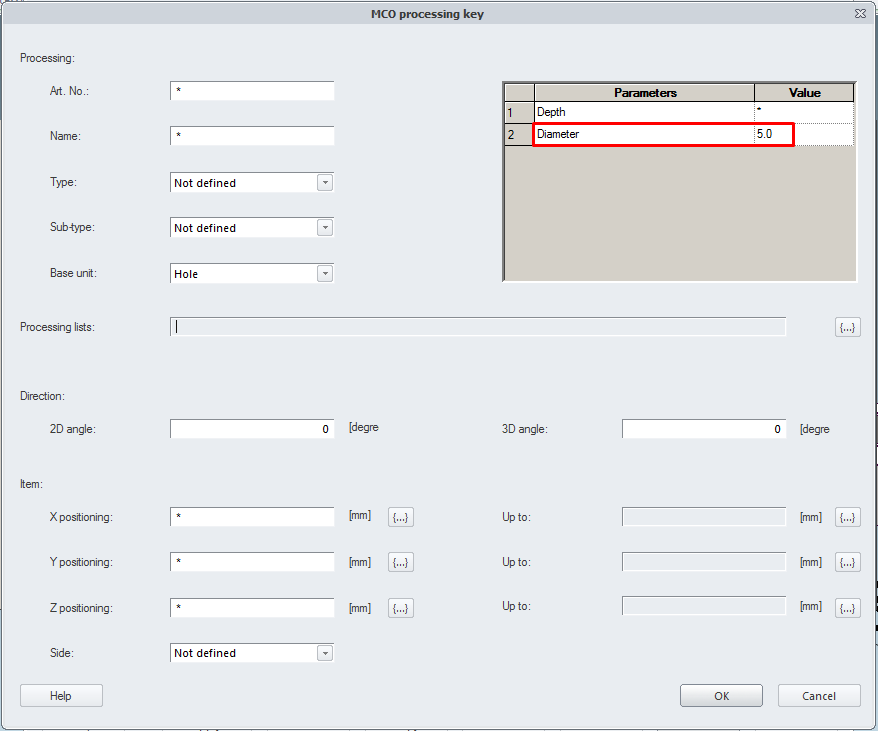This screenshot has height=731, width=878.
Task: Expand the Type dropdown
Action: click(x=324, y=183)
